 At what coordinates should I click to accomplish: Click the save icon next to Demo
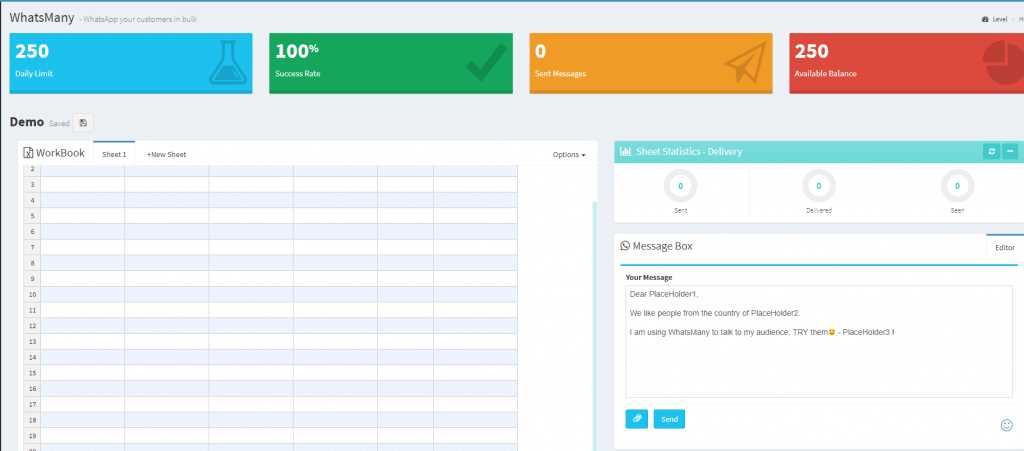coord(83,123)
